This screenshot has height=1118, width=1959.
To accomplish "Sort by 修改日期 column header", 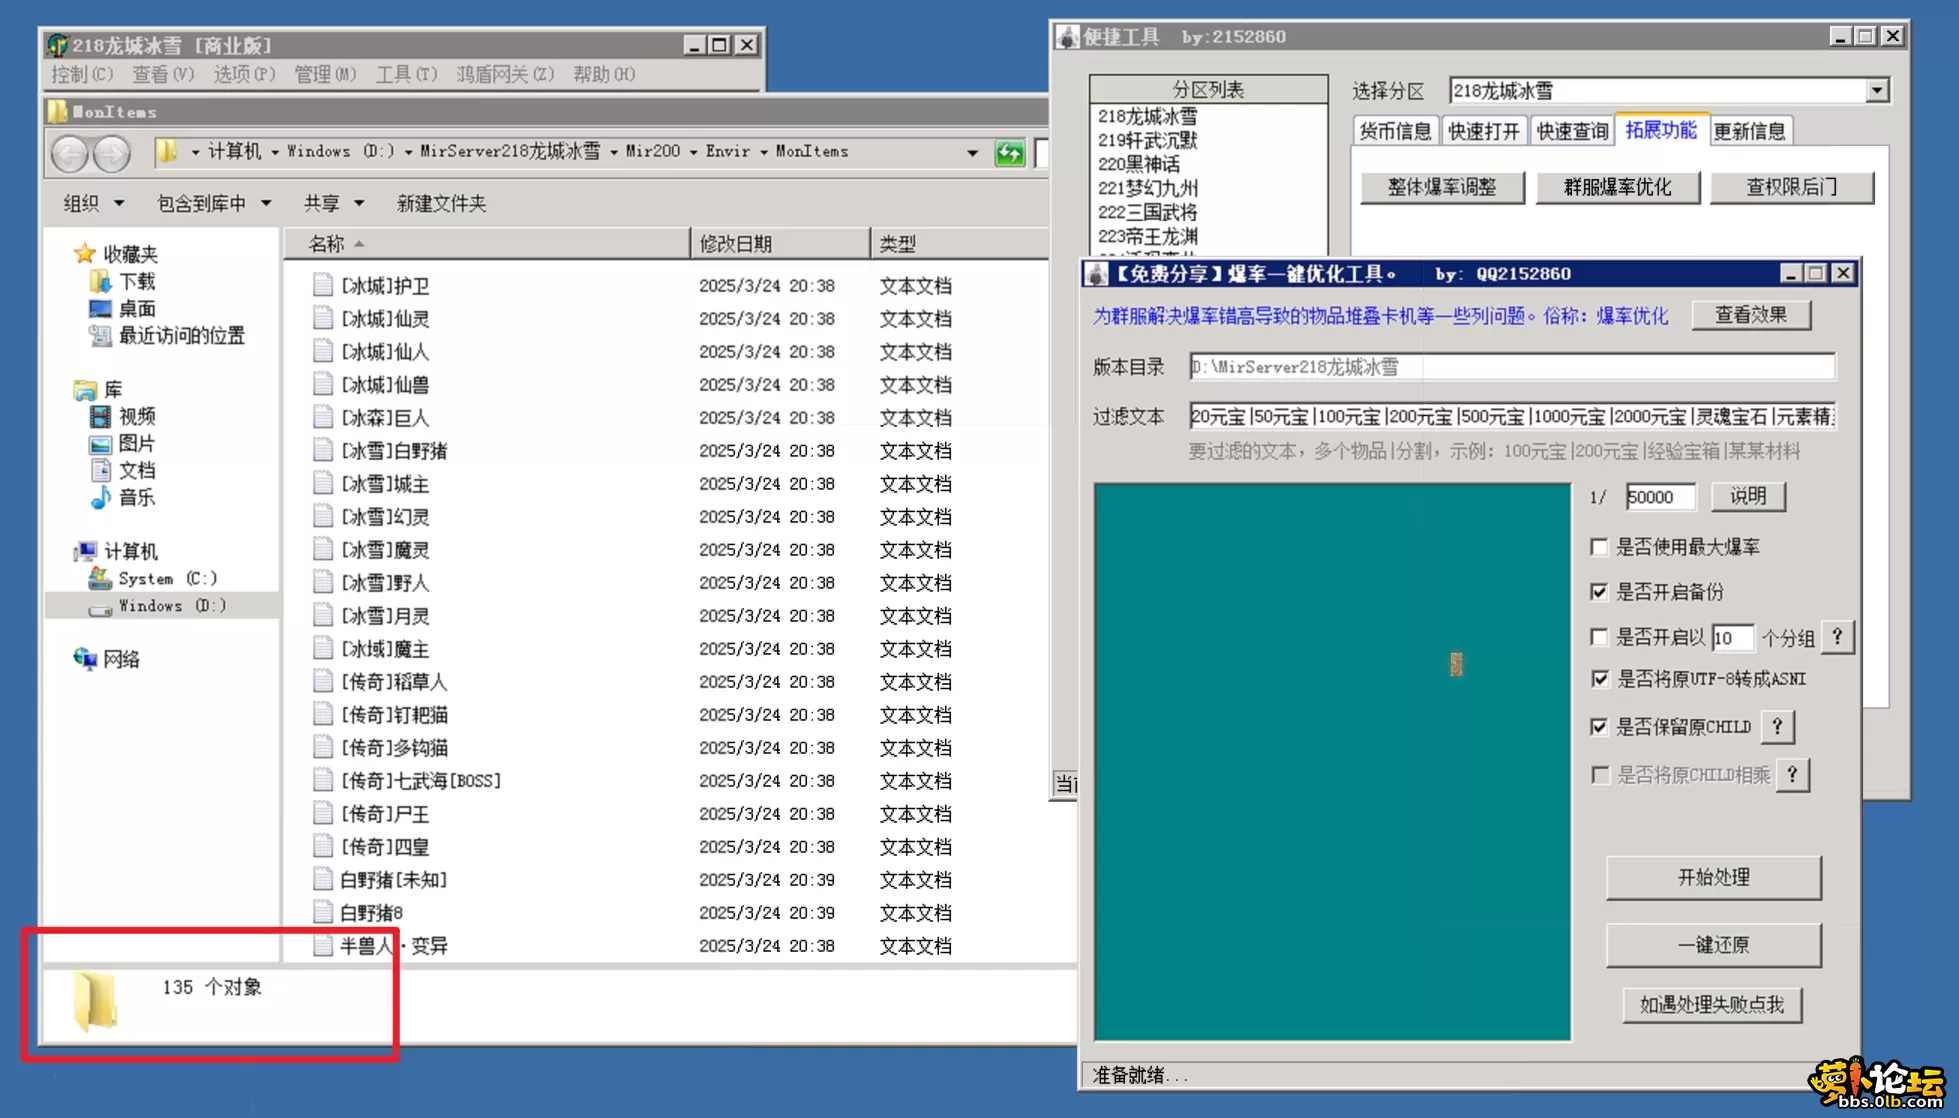I will click(780, 243).
